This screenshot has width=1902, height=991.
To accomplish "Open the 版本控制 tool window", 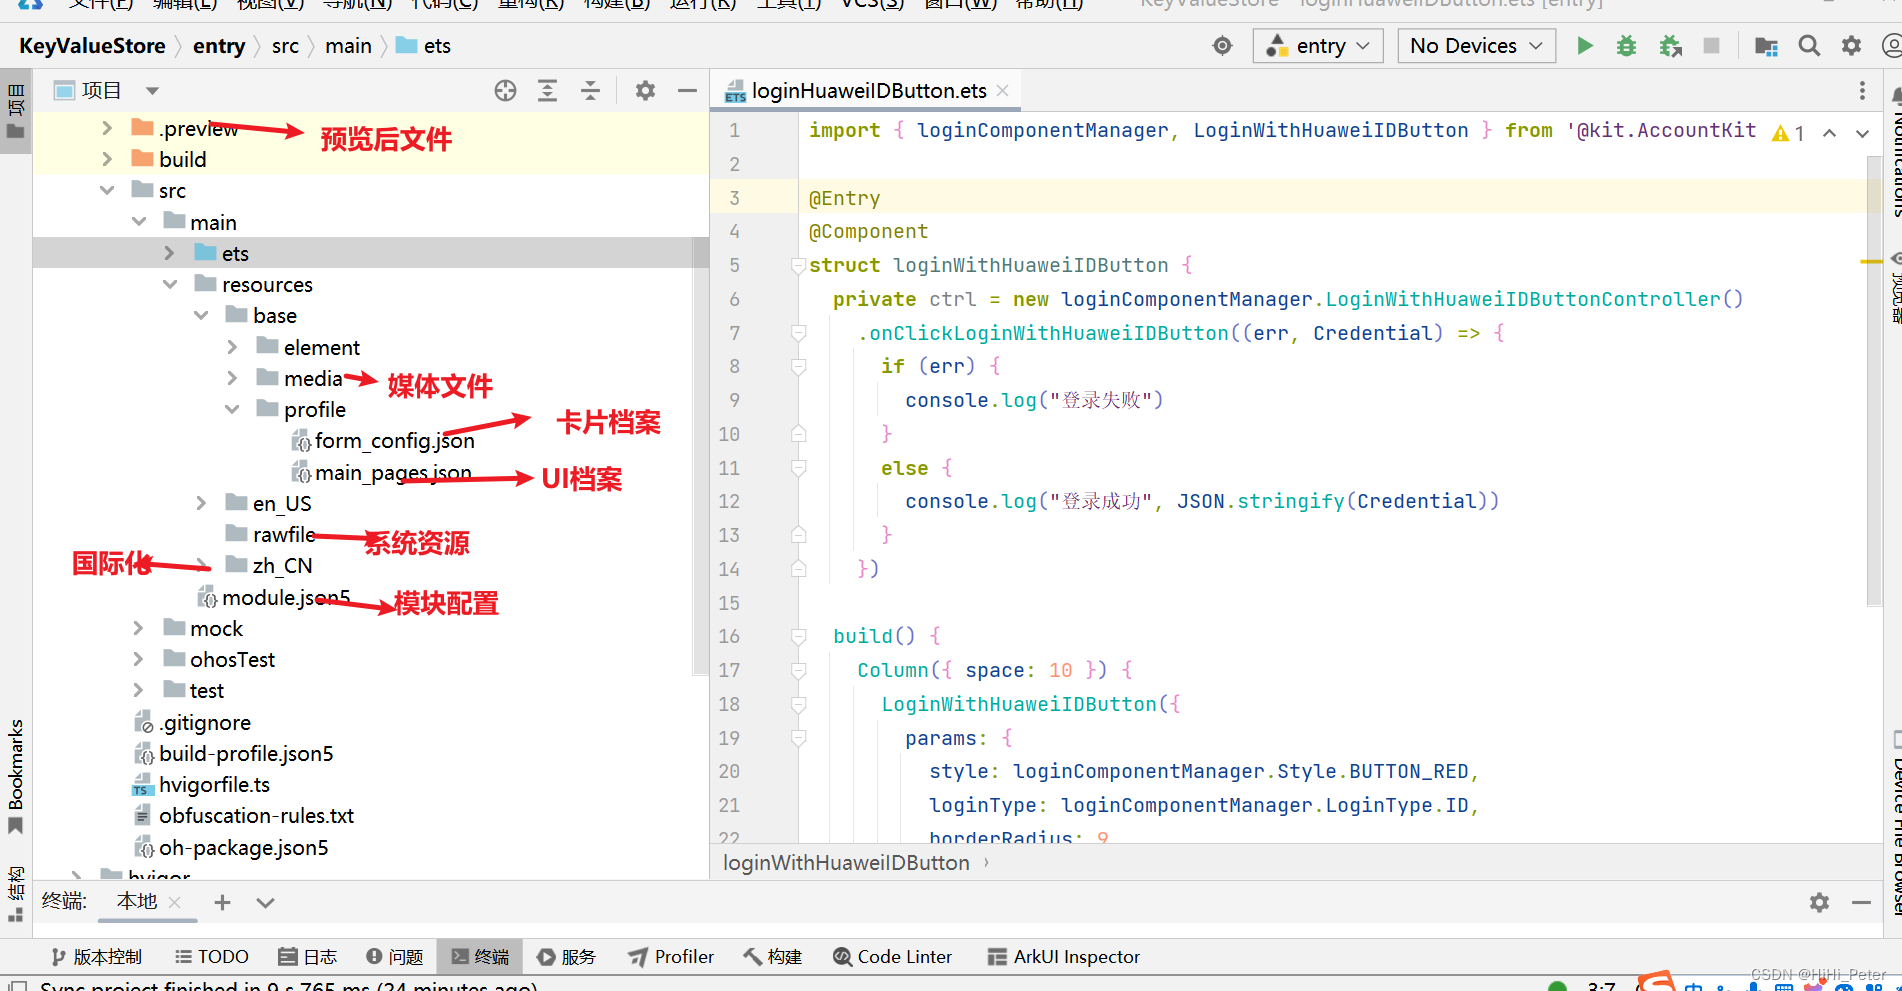I will [x=96, y=957].
